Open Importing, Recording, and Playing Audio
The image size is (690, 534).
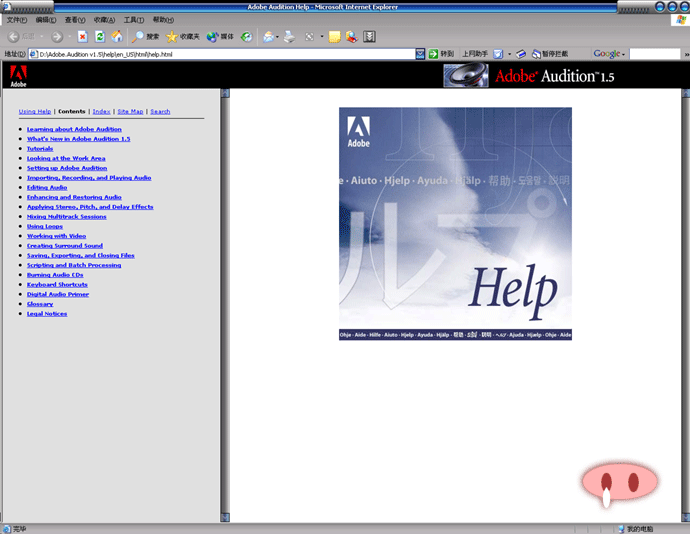[89, 177]
